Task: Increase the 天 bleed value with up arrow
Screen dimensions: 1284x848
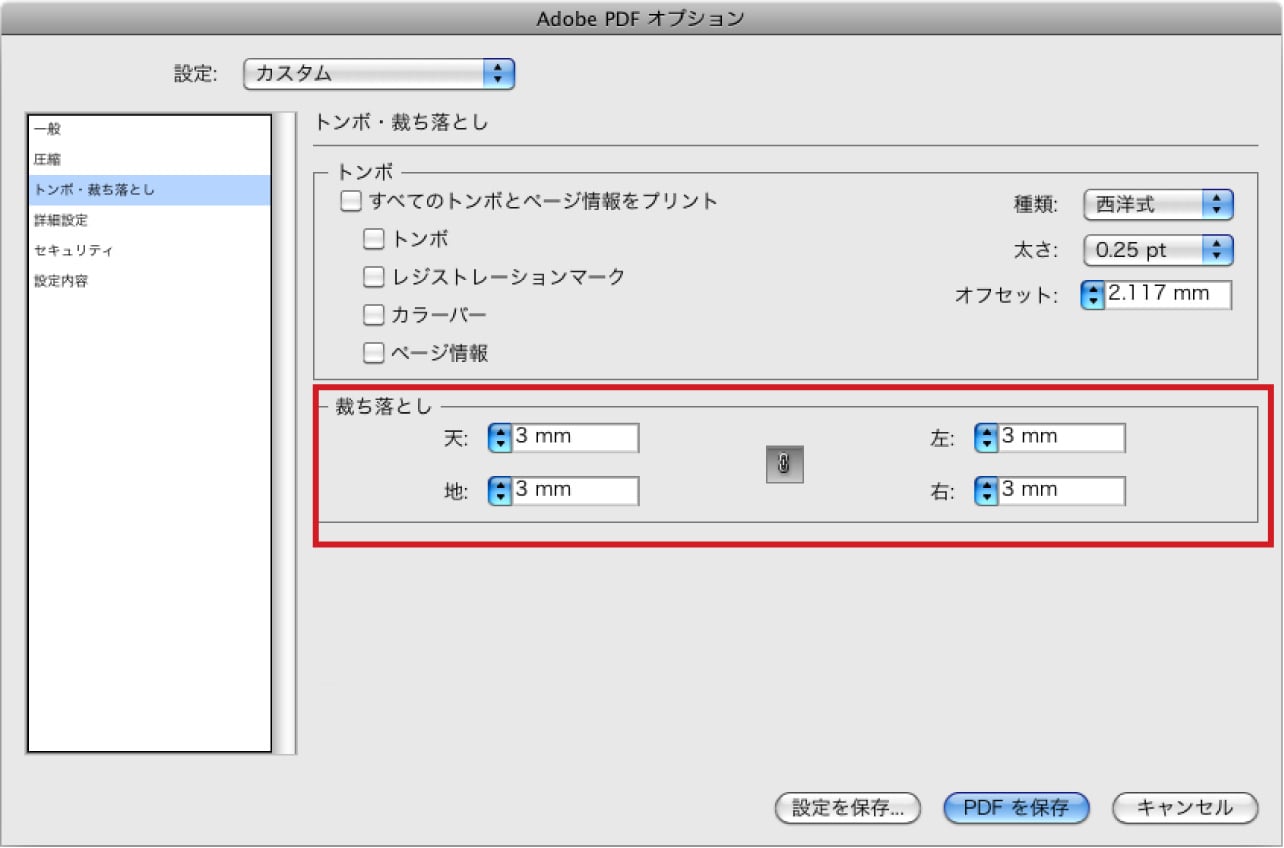Action: click(x=498, y=432)
